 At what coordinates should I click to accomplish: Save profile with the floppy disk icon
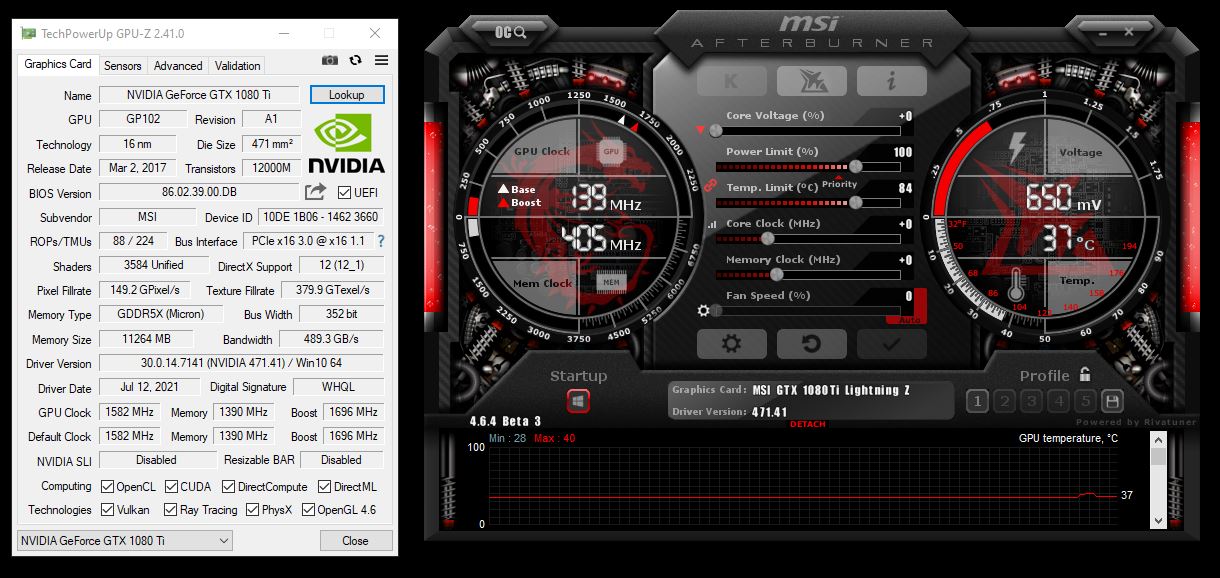point(1112,401)
